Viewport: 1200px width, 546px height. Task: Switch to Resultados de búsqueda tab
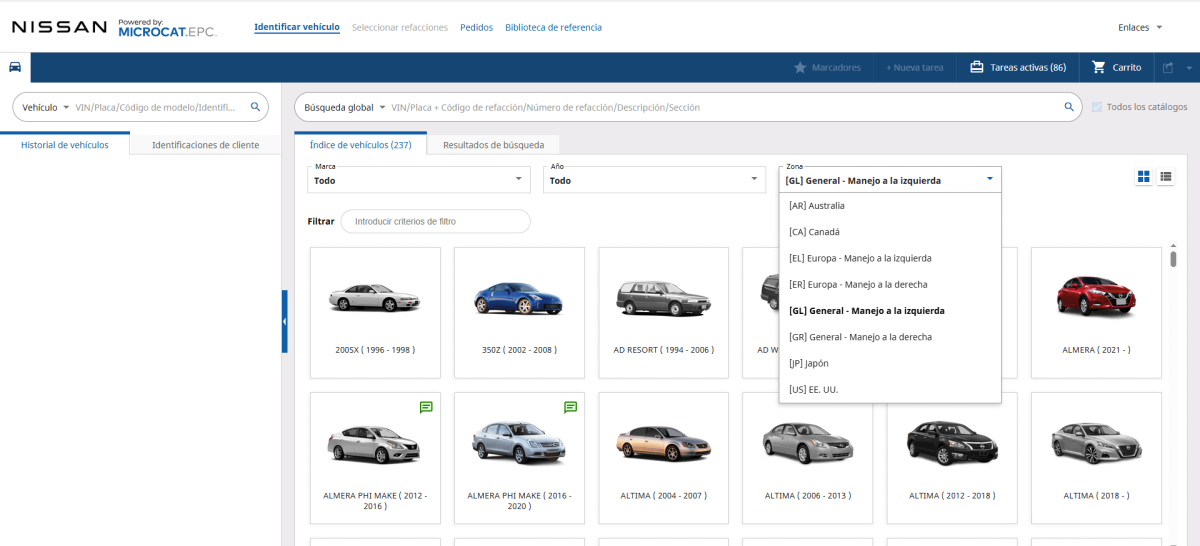(x=493, y=144)
